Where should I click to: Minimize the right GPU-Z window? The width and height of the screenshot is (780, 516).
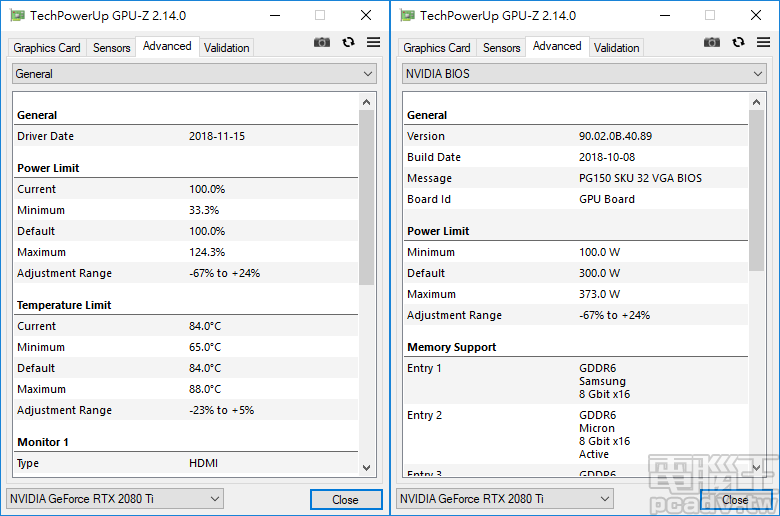(x=665, y=15)
